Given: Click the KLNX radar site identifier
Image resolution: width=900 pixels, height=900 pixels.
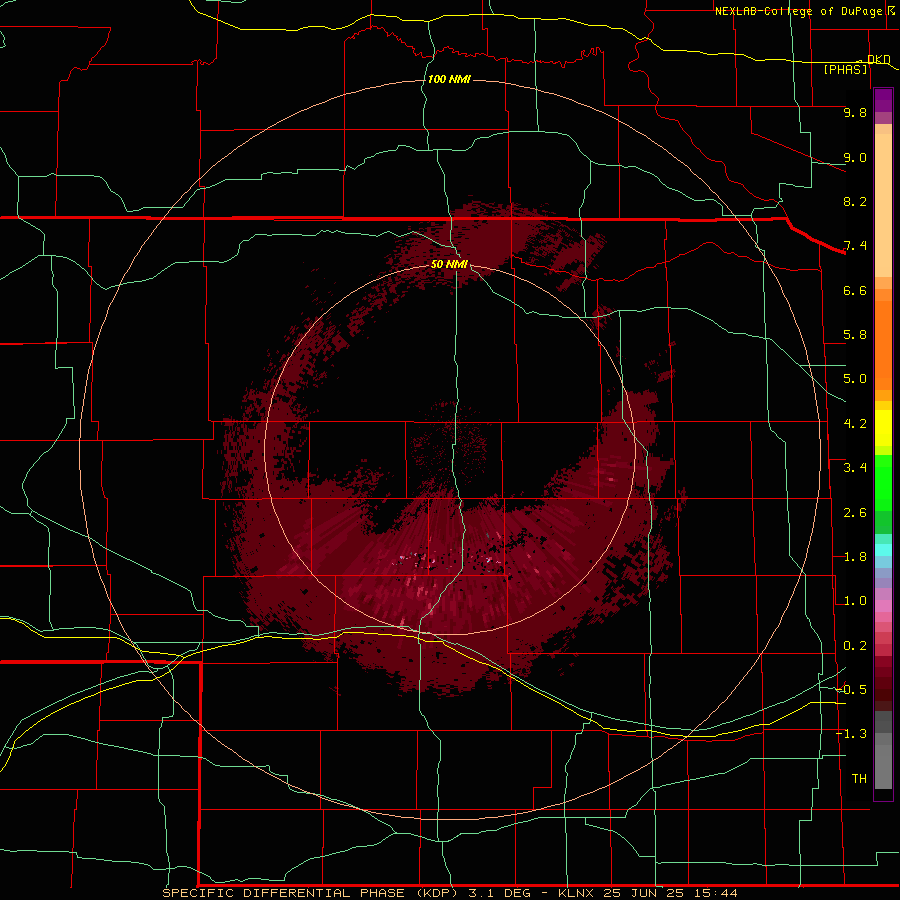Looking at the screenshot, I should (577, 893).
